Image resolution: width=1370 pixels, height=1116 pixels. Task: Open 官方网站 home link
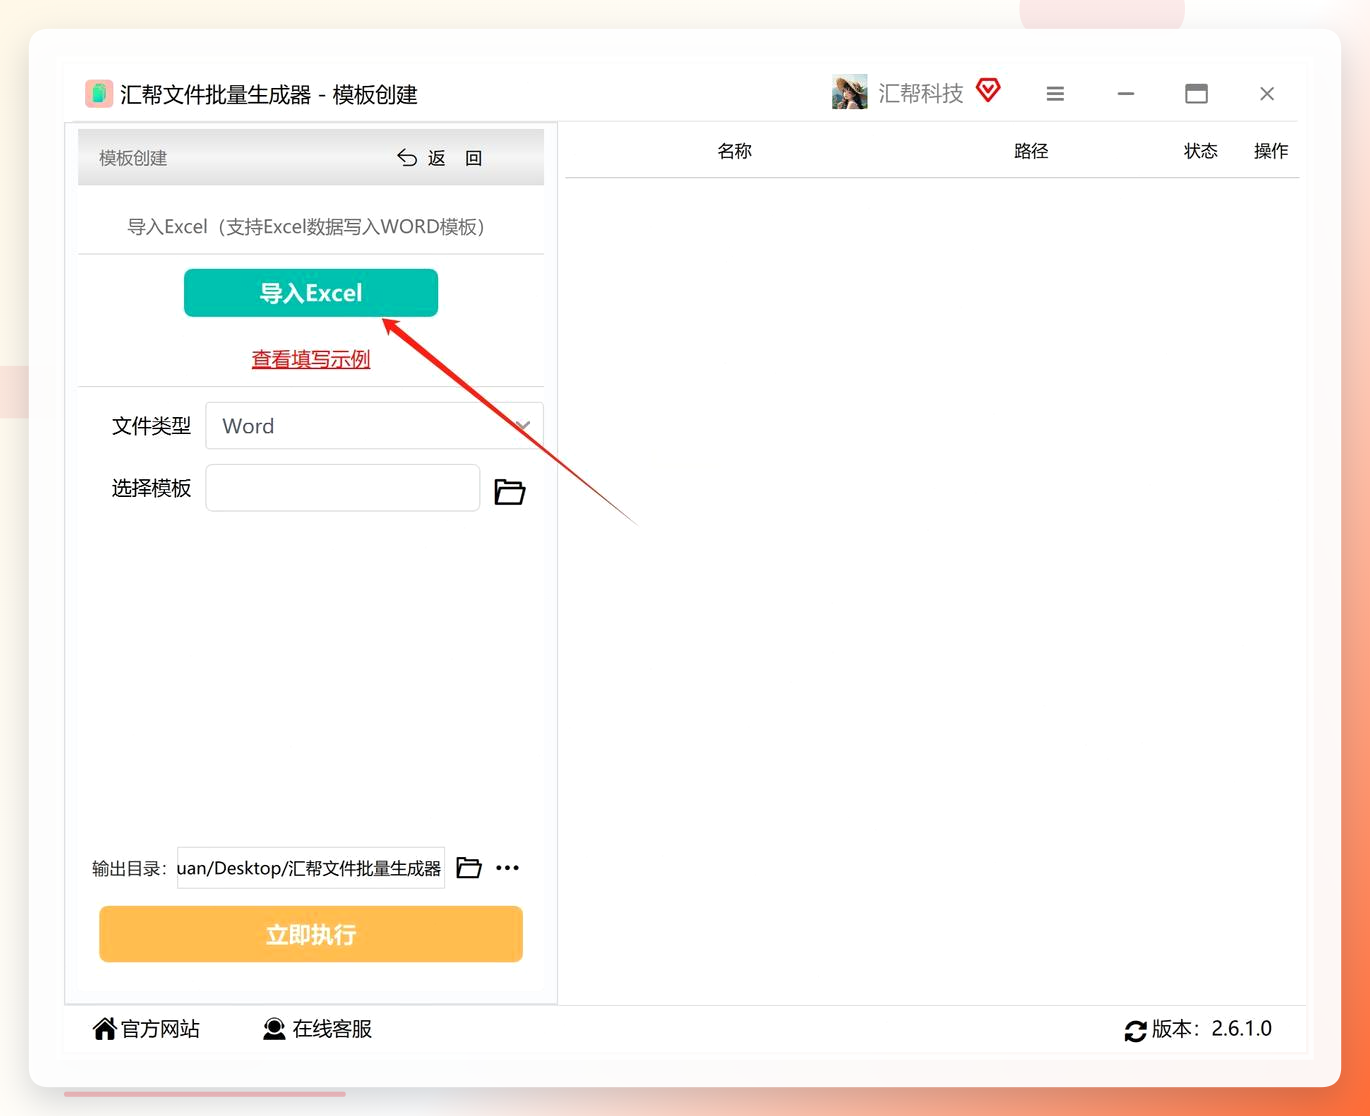pyautogui.click(x=147, y=1029)
